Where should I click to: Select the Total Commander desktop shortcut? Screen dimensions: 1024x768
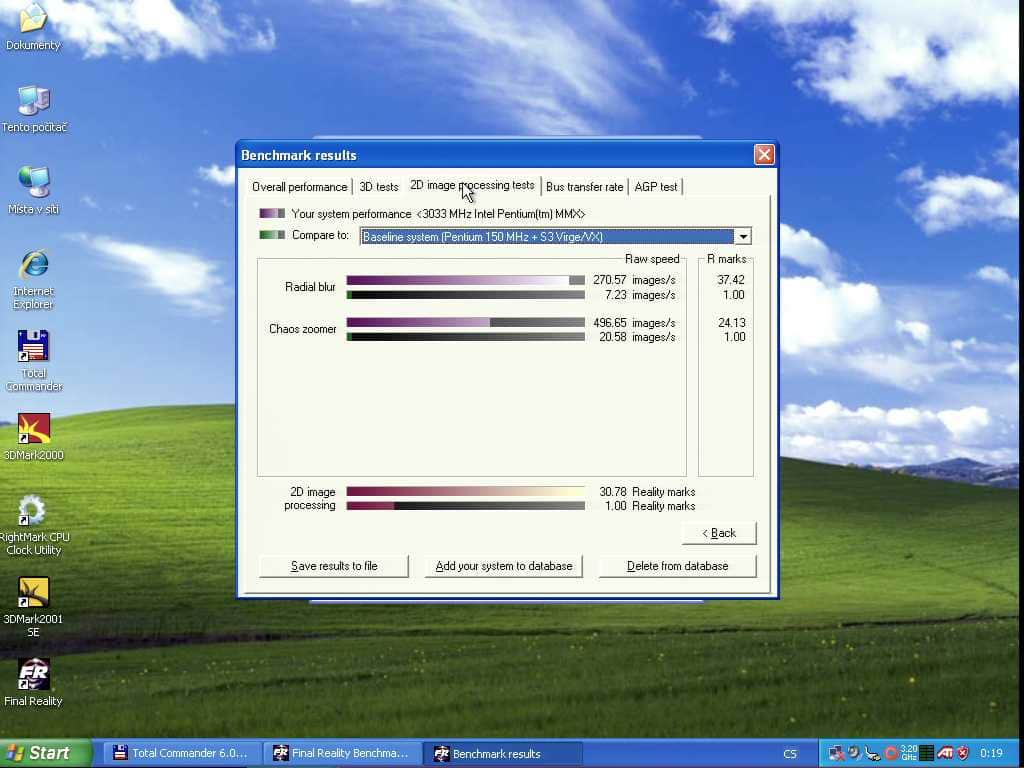33,360
